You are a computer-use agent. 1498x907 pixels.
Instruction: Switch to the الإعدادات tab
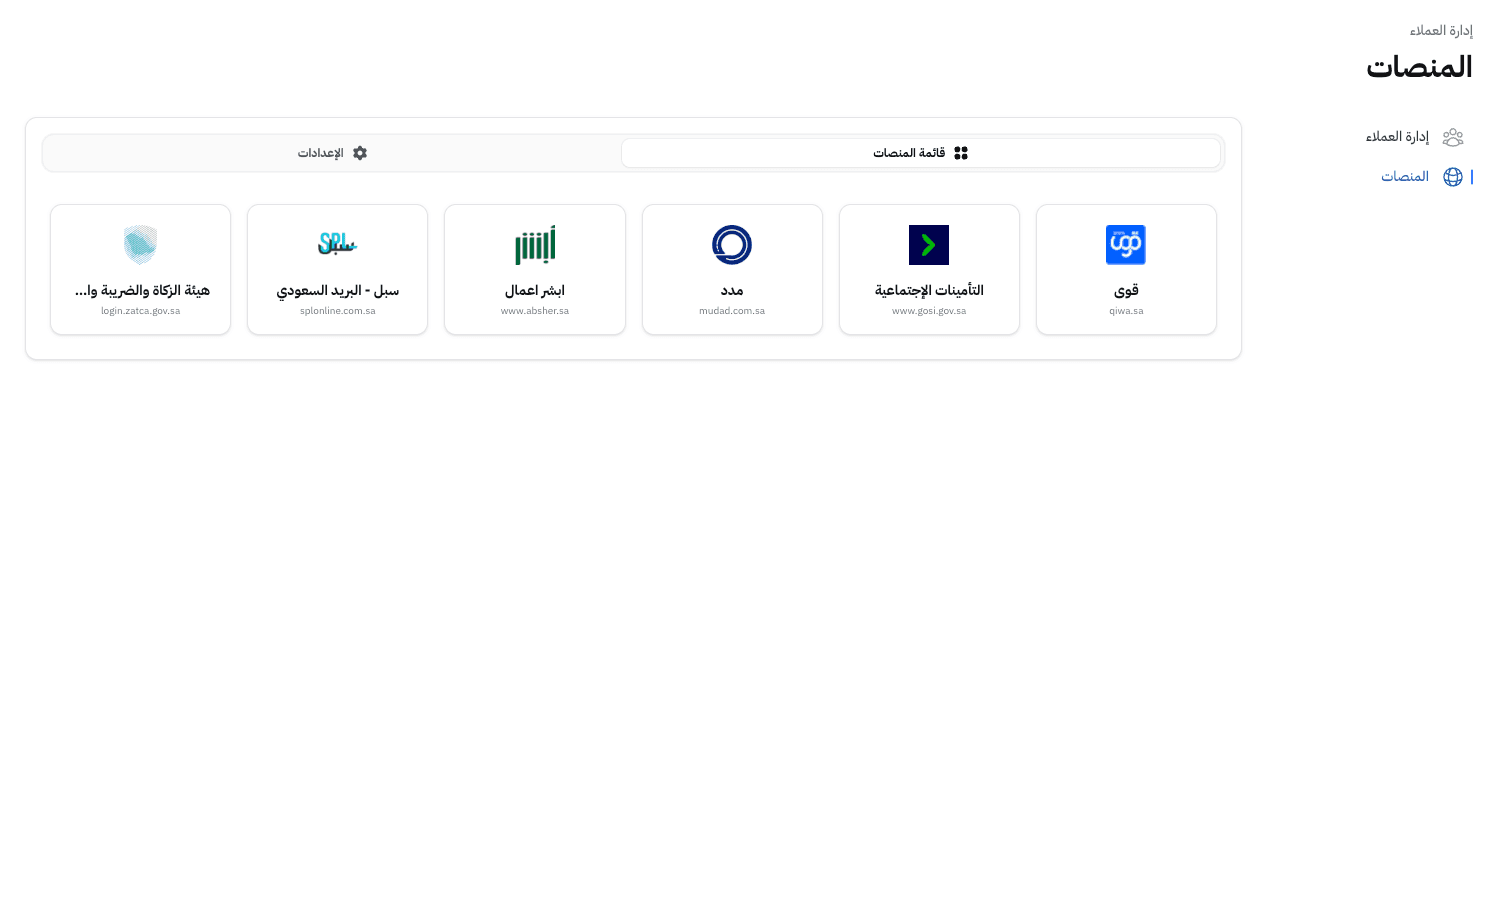pyautogui.click(x=333, y=153)
